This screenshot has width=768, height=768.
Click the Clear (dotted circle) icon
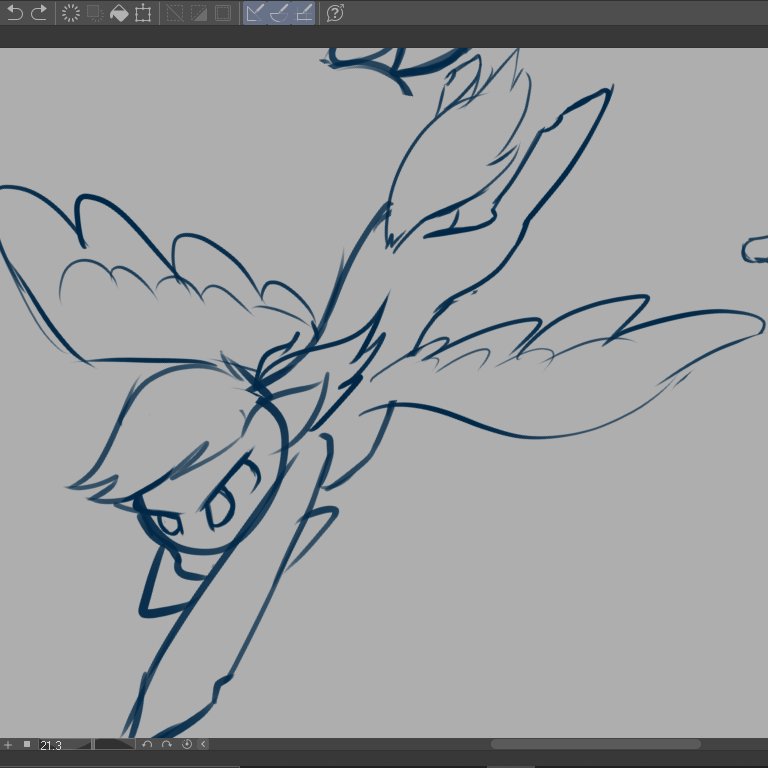tap(71, 13)
